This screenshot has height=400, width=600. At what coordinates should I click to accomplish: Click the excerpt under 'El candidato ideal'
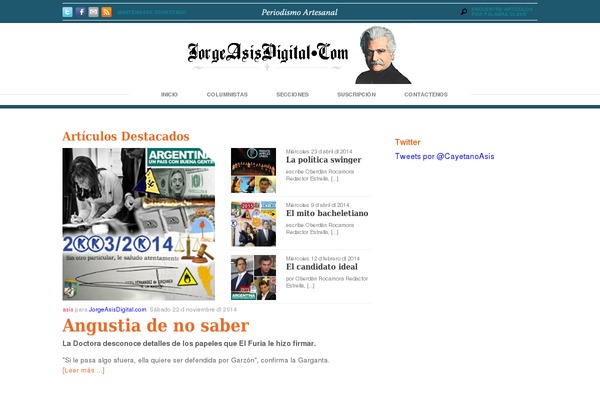point(327,282)
